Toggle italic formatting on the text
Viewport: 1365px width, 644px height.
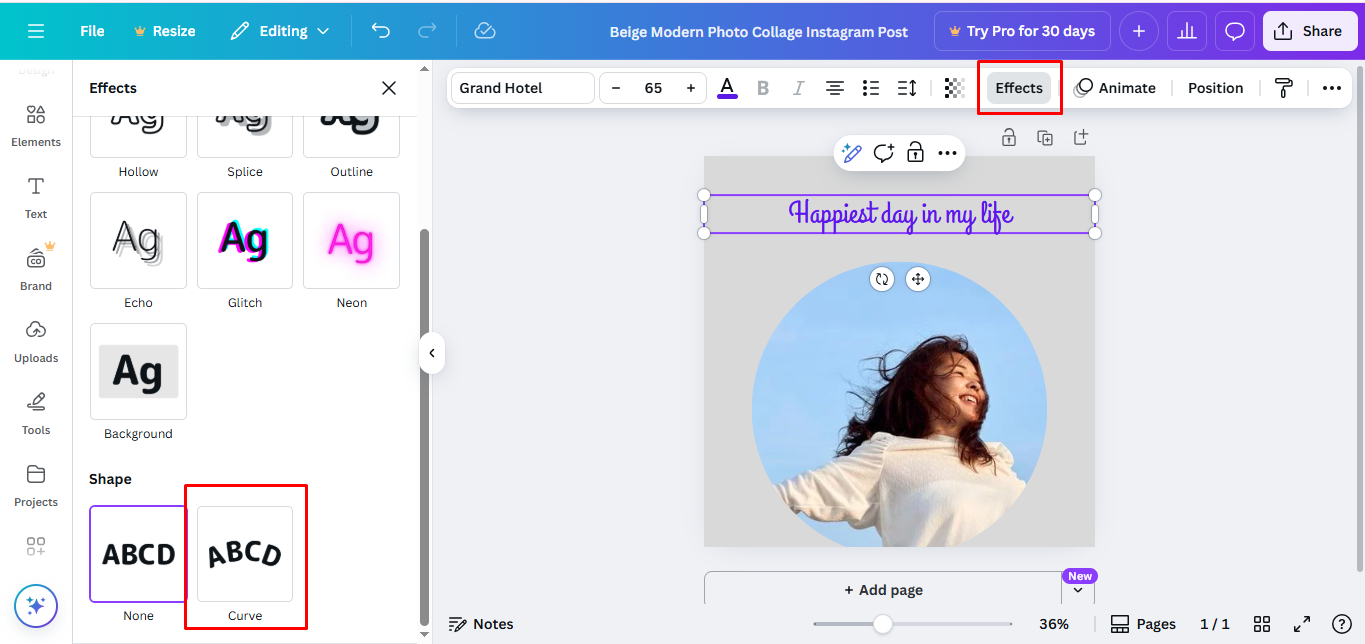798,88
